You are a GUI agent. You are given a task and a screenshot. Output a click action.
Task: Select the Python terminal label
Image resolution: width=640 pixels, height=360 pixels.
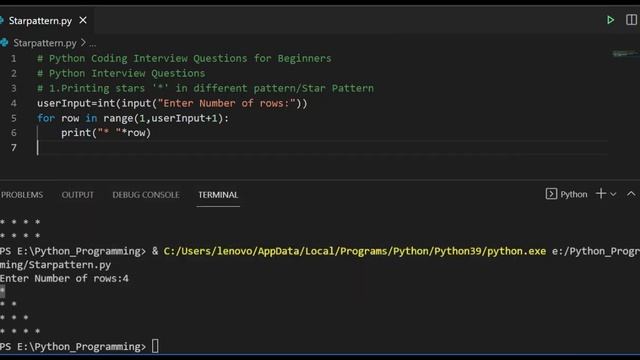click(x=573, y=194)
